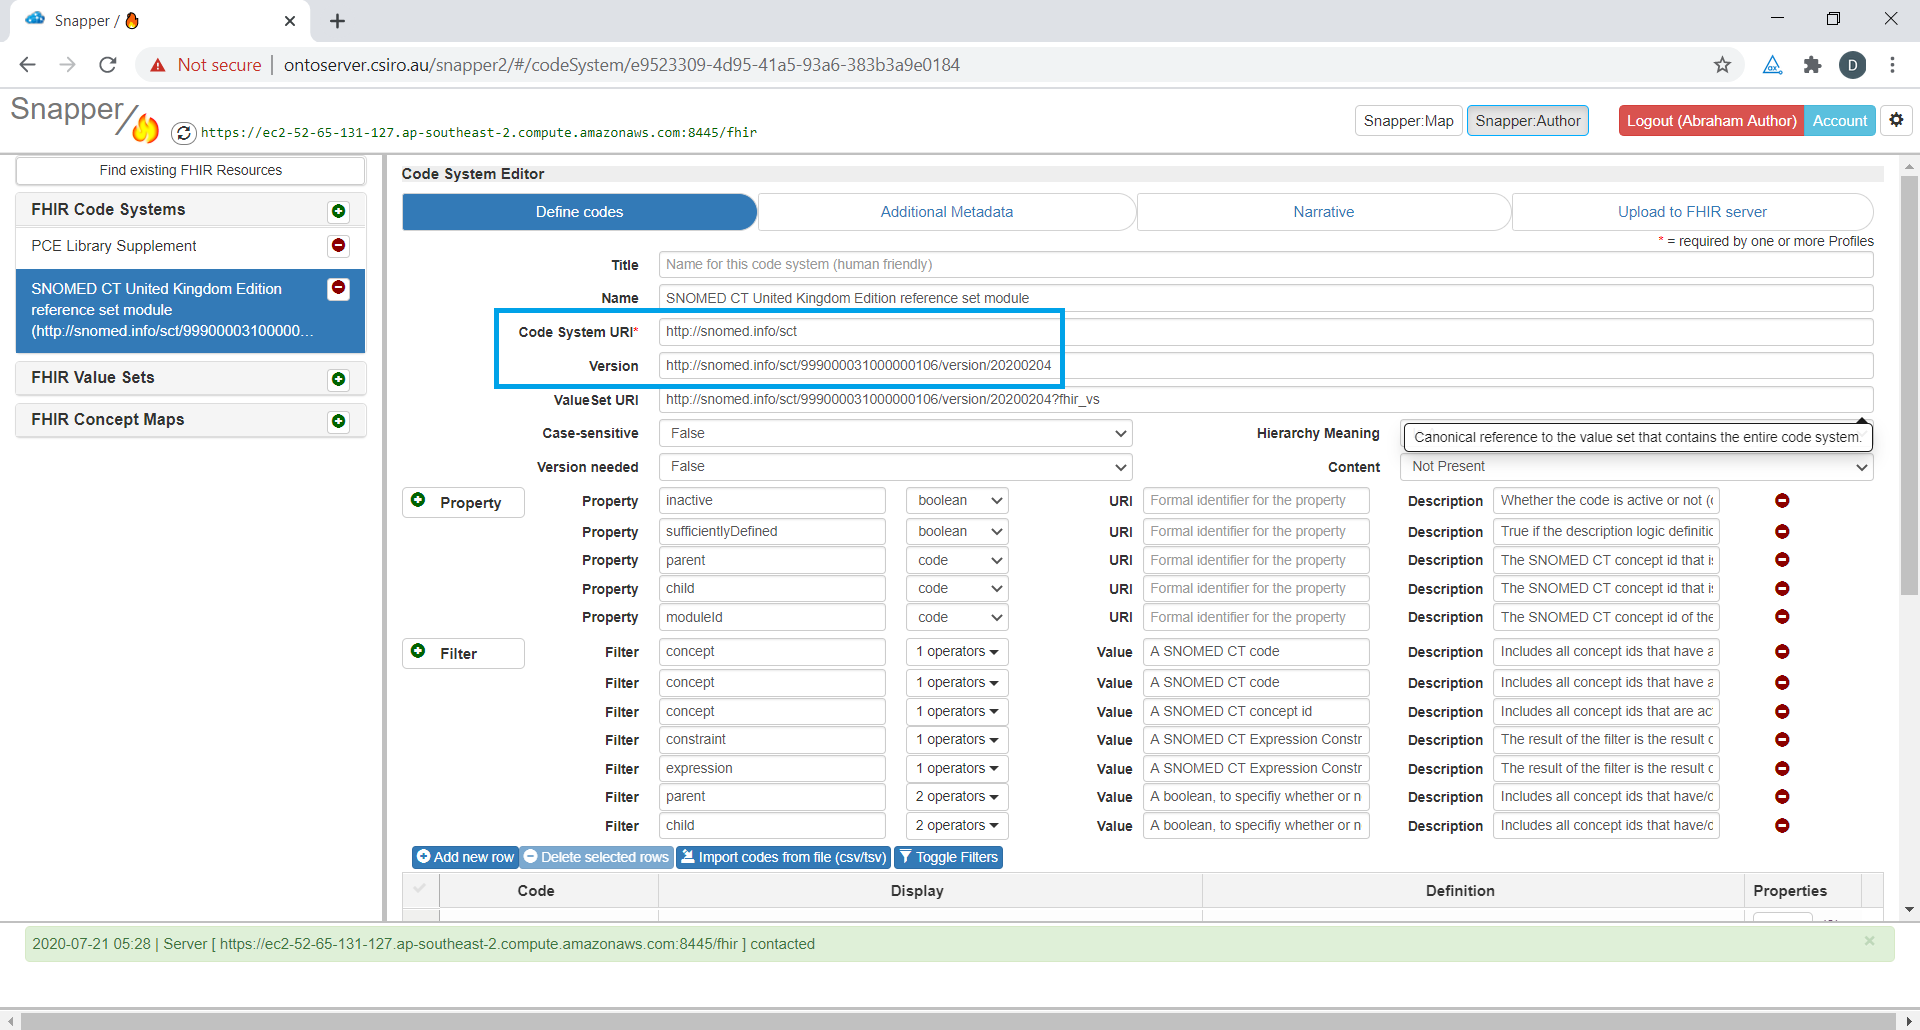Click the horizontal scrollbar at page bottom
Screen dimensions: 1920x1030
pyautogui.click(x=959, y=1021)
